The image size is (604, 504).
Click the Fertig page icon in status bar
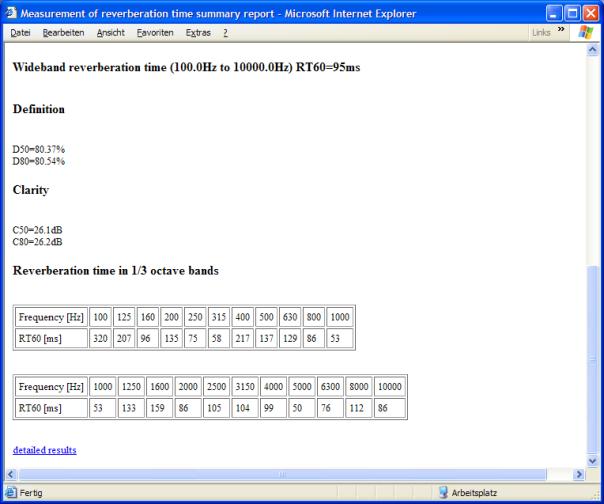point(10,492)
